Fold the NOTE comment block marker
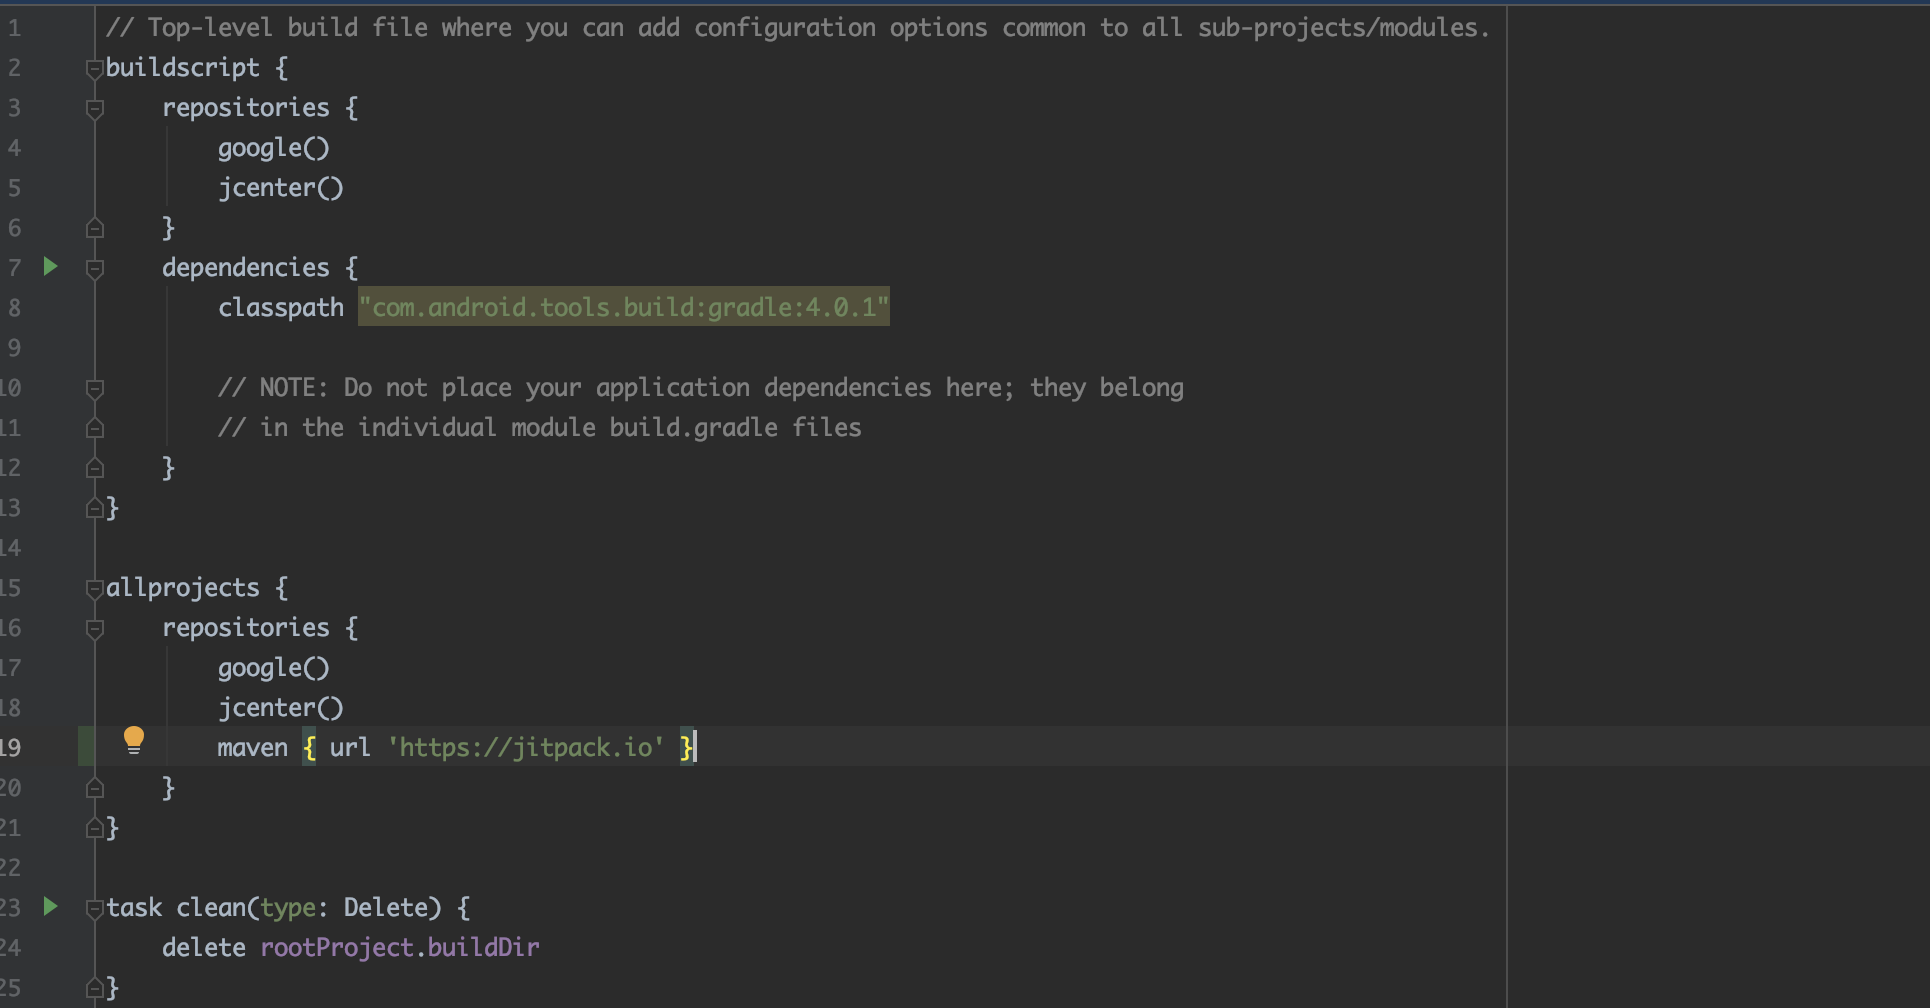This screenshot has width=1930, height=1008. (95, 389)
